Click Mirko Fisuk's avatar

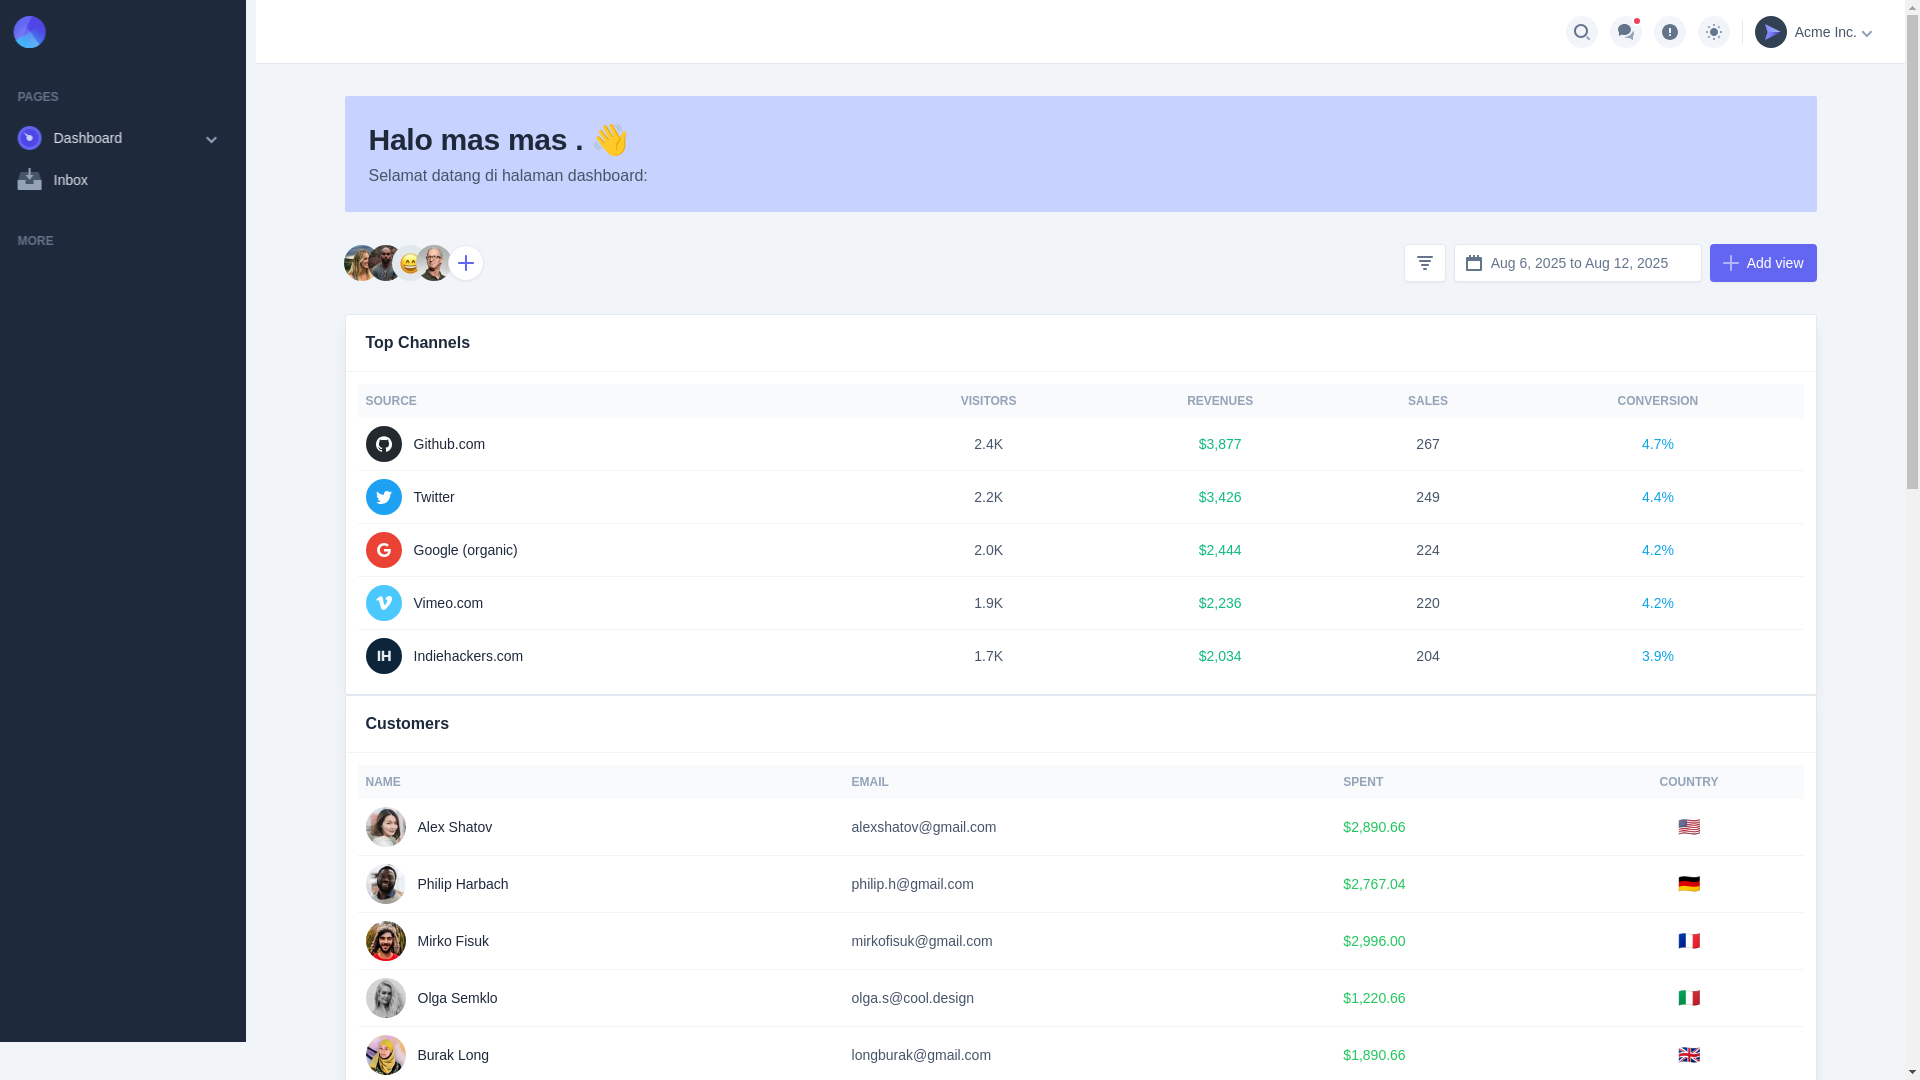385,941
